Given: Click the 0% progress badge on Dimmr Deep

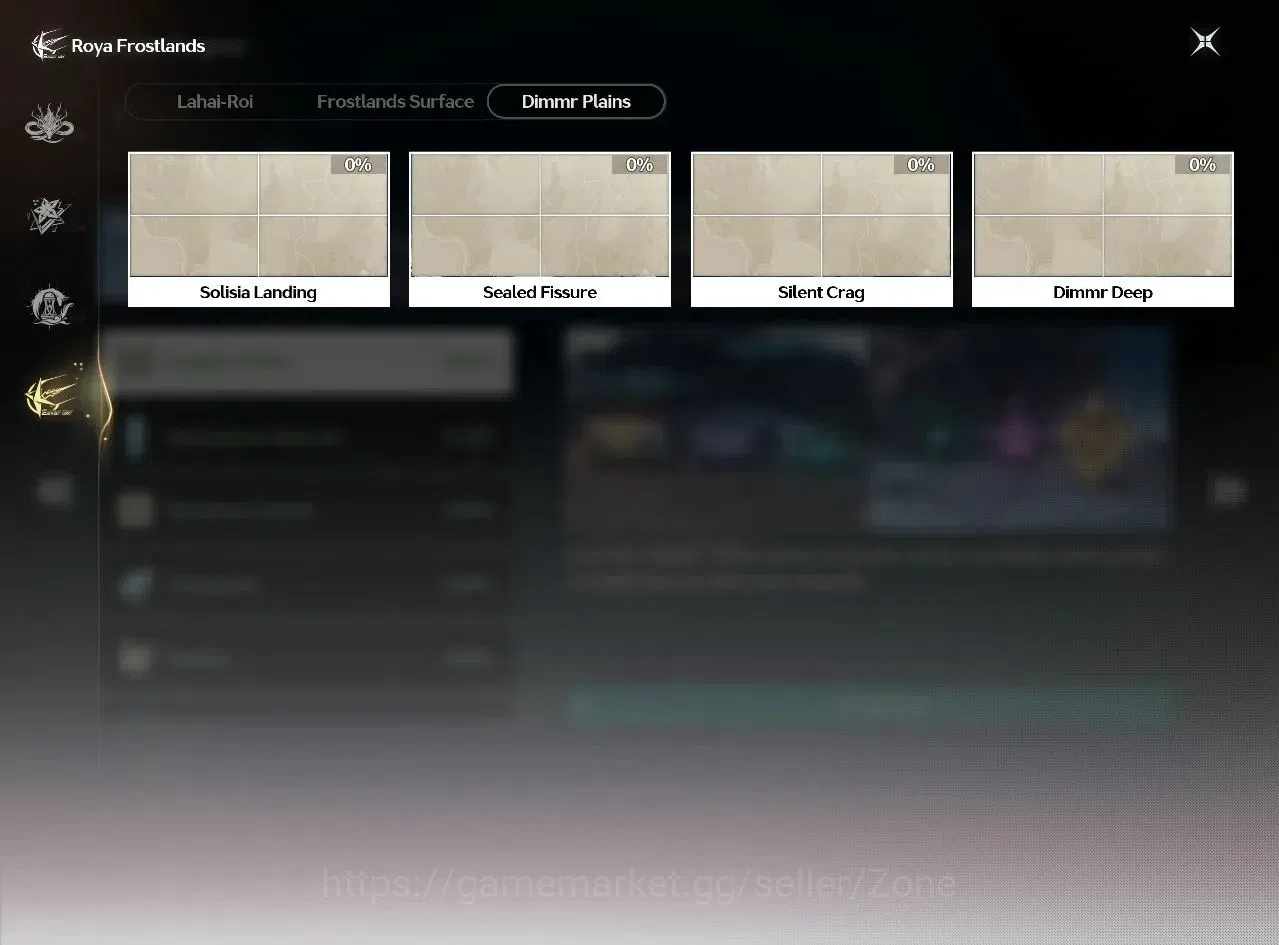Looking at the screenshot, I should (1202, 165).
